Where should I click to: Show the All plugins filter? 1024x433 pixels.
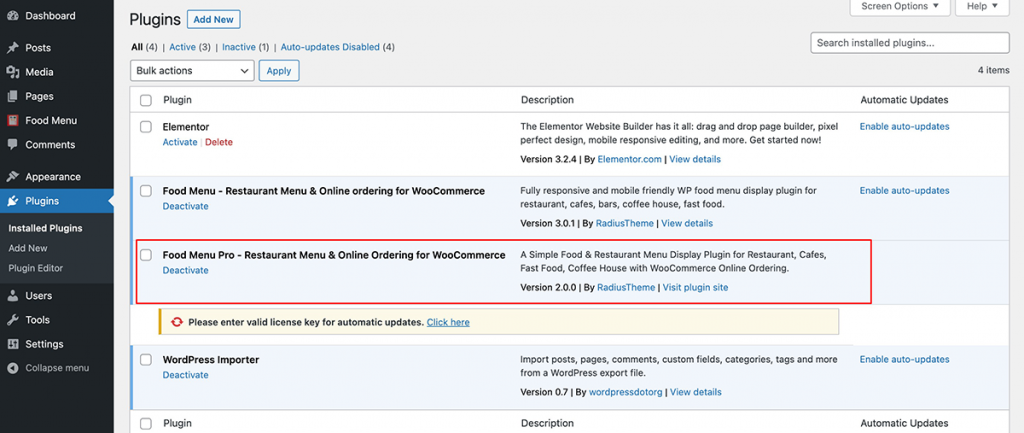point(136,47)
